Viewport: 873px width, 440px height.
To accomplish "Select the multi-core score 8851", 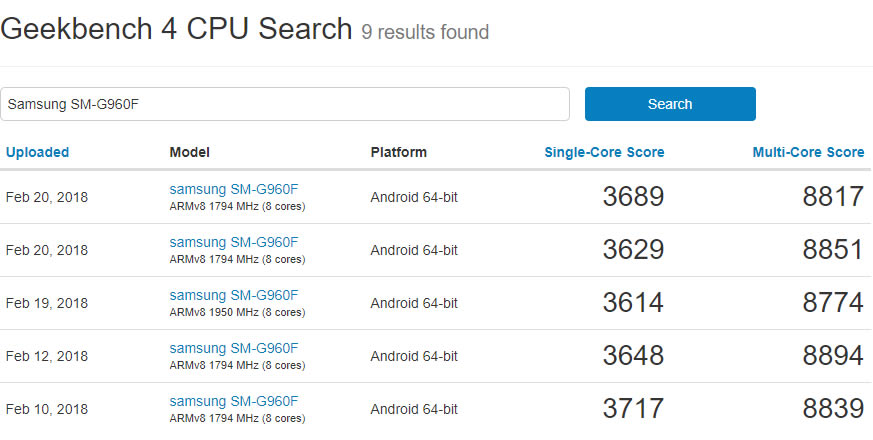I will coord(833,250).
